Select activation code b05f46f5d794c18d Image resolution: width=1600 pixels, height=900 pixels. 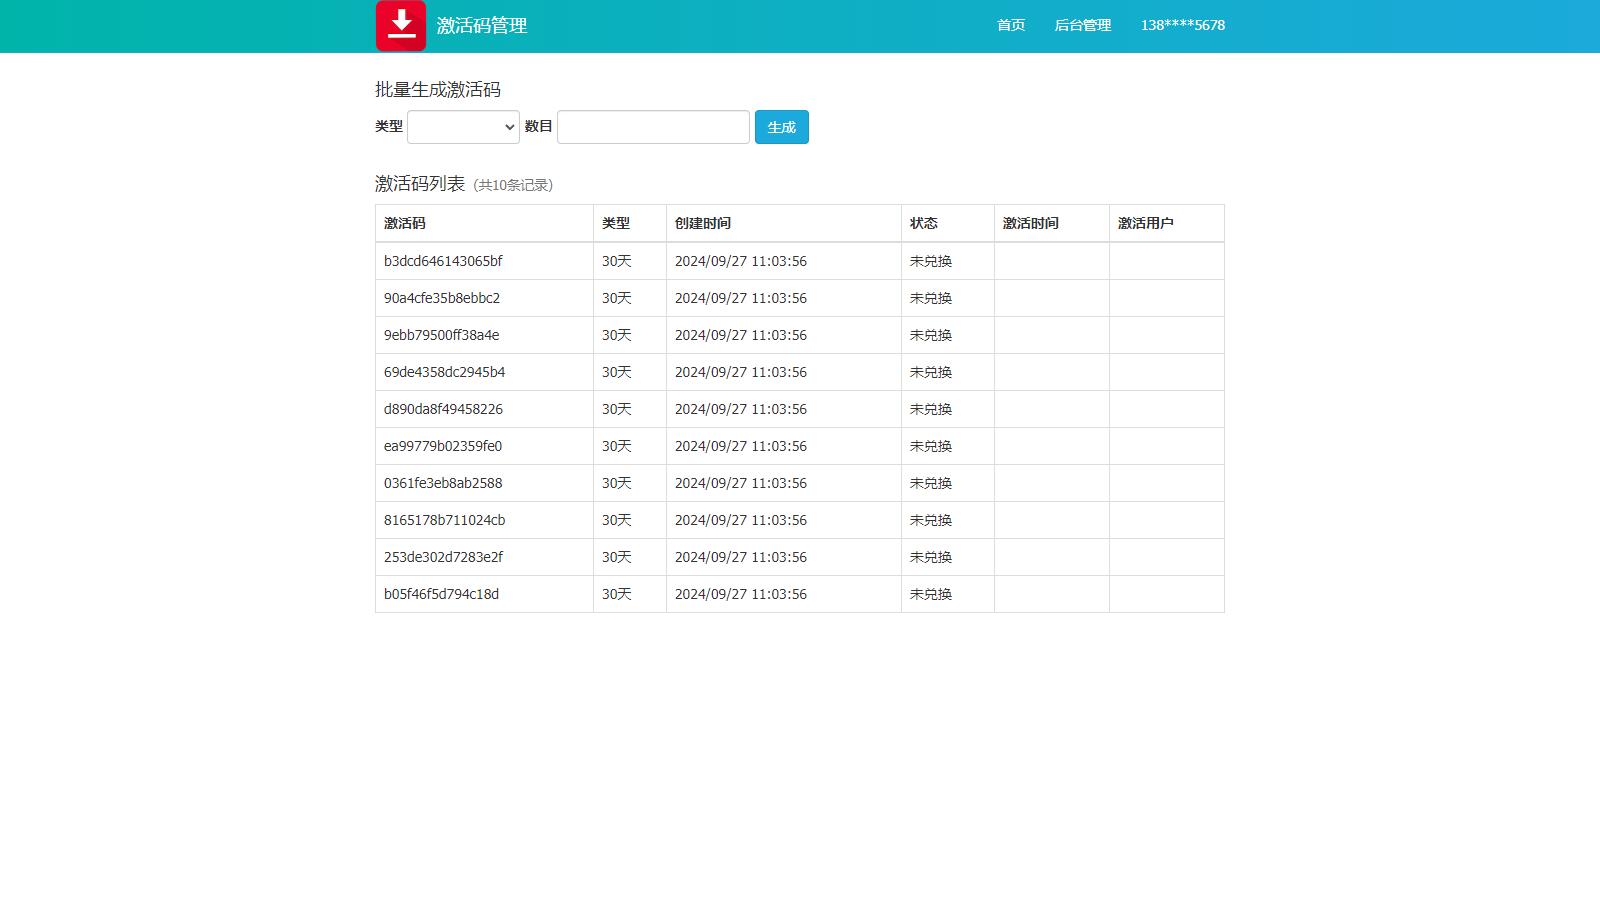tap(442, 594)
